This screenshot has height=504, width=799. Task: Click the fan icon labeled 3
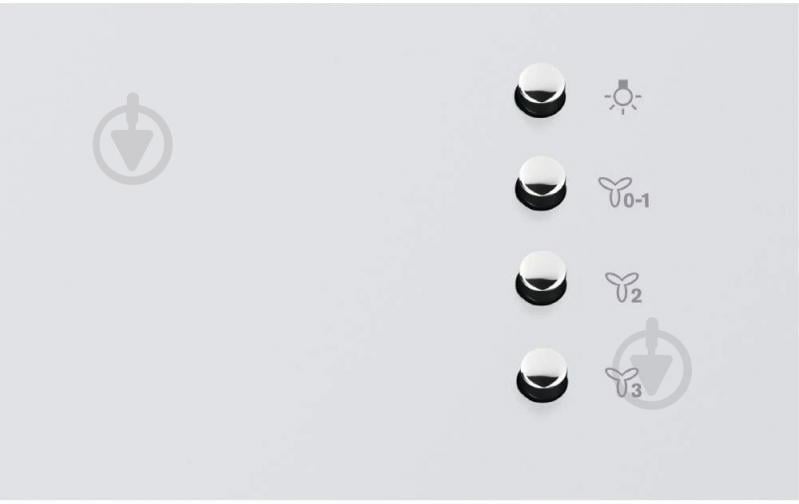pos(622,381)
